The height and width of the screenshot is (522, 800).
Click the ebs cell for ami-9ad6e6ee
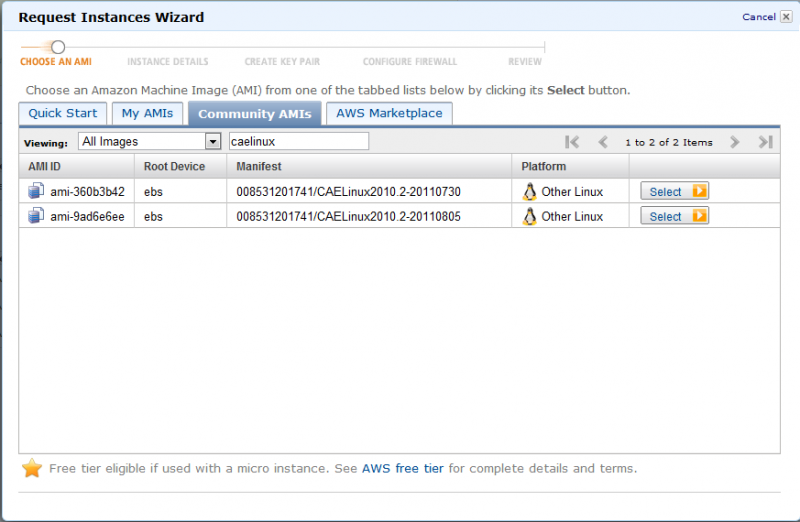click(153, 216)
